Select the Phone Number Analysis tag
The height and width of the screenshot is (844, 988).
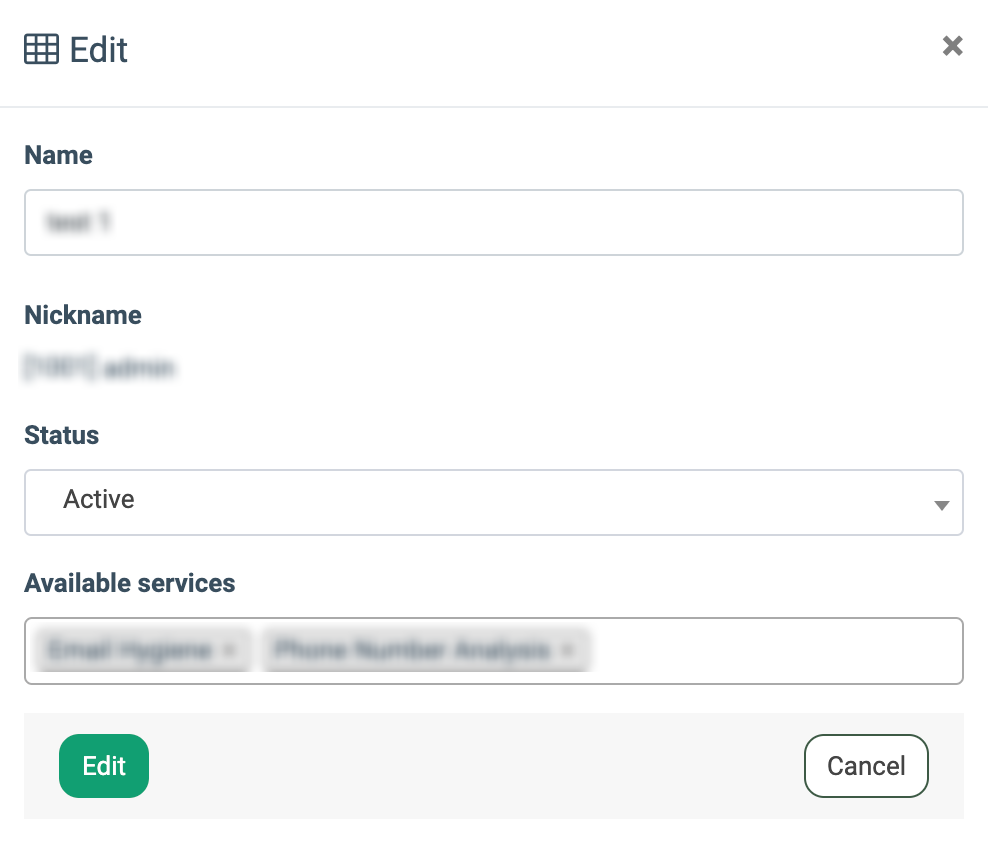[x=412, y=651]
